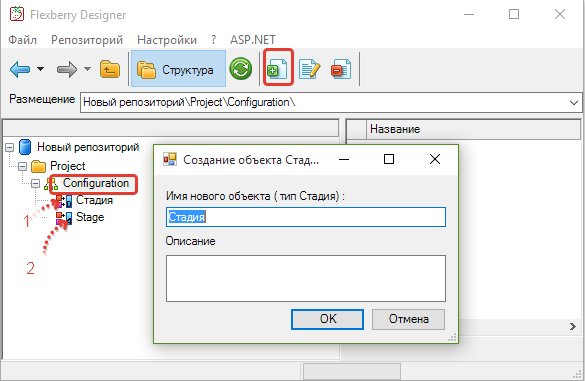Click the Flexberry Designer strawberry icon
This screenshot has width=585, height=381.
click(17, 15)
